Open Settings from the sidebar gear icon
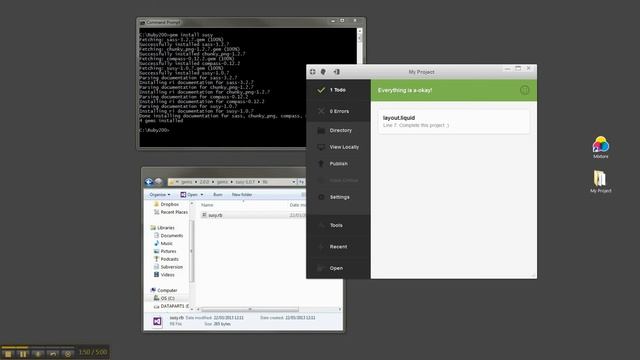 tap(321, 197)
